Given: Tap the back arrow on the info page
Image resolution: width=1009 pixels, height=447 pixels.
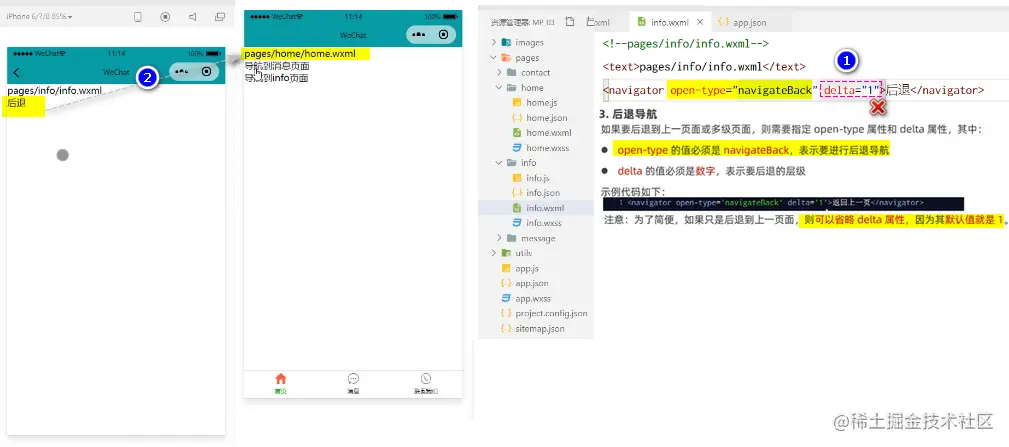Looking at the screenshot, I should (16, 73).
